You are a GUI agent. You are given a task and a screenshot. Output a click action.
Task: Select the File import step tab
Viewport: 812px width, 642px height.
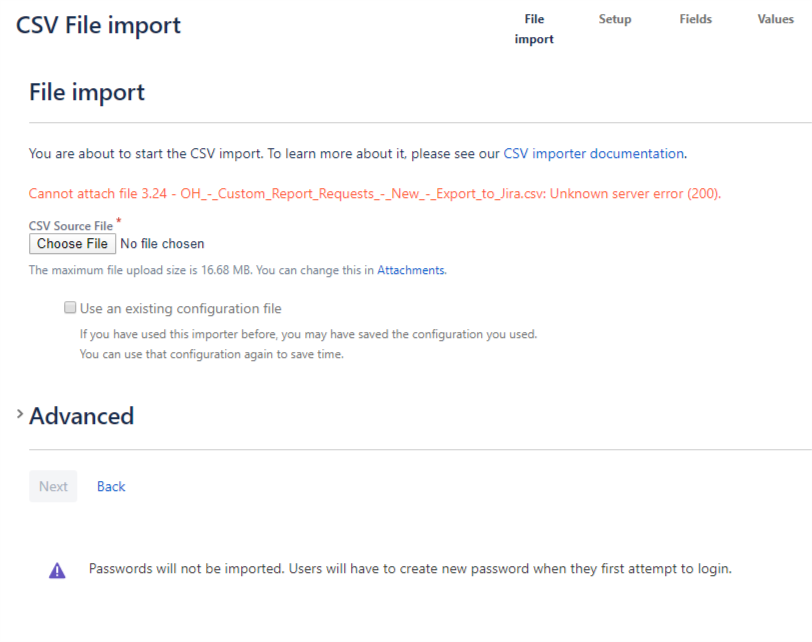coord(534,29)
